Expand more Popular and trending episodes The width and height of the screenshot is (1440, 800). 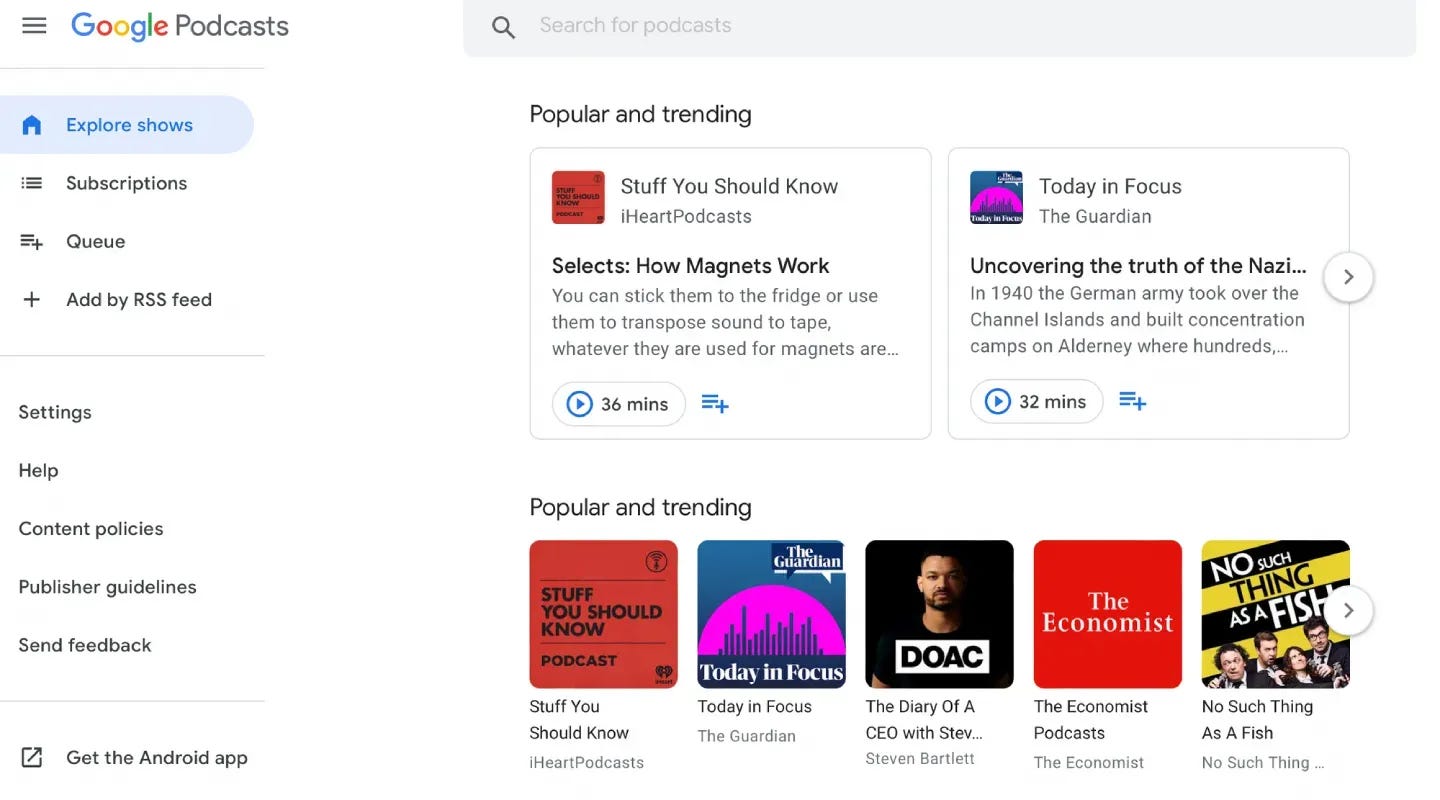[1348, 277]
